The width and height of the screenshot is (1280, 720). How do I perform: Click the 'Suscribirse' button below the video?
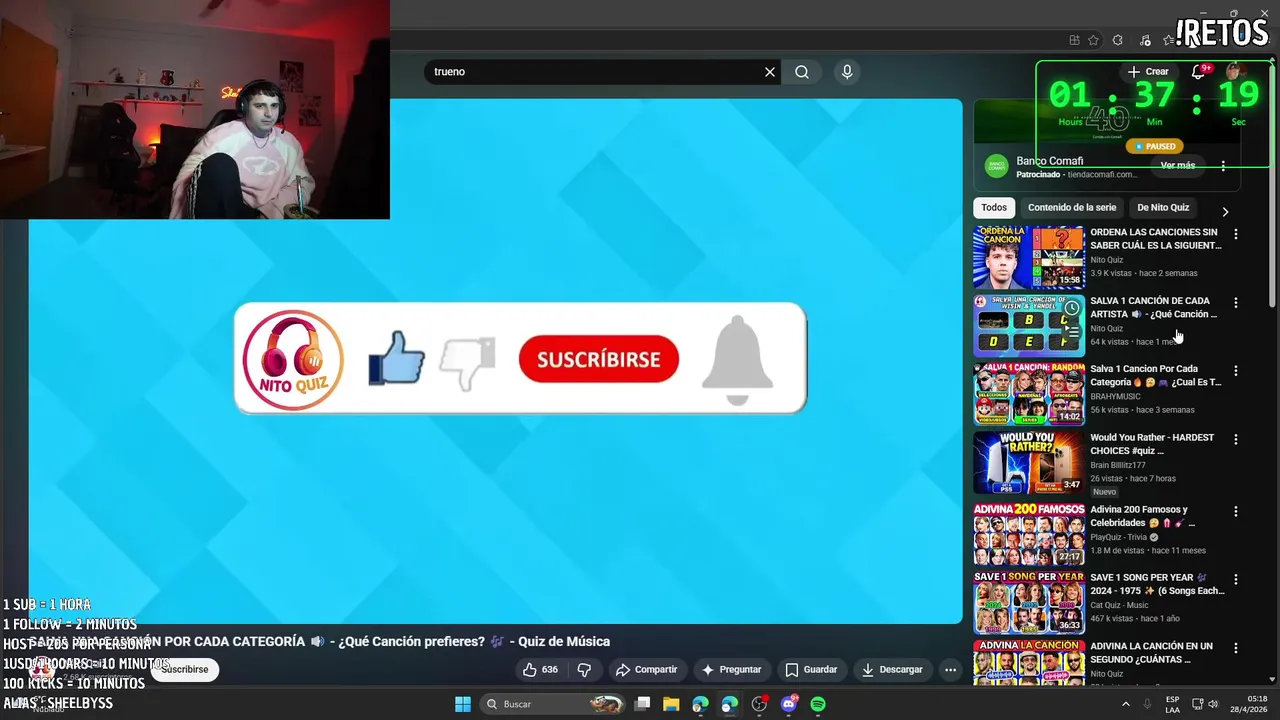click(185, 669)
